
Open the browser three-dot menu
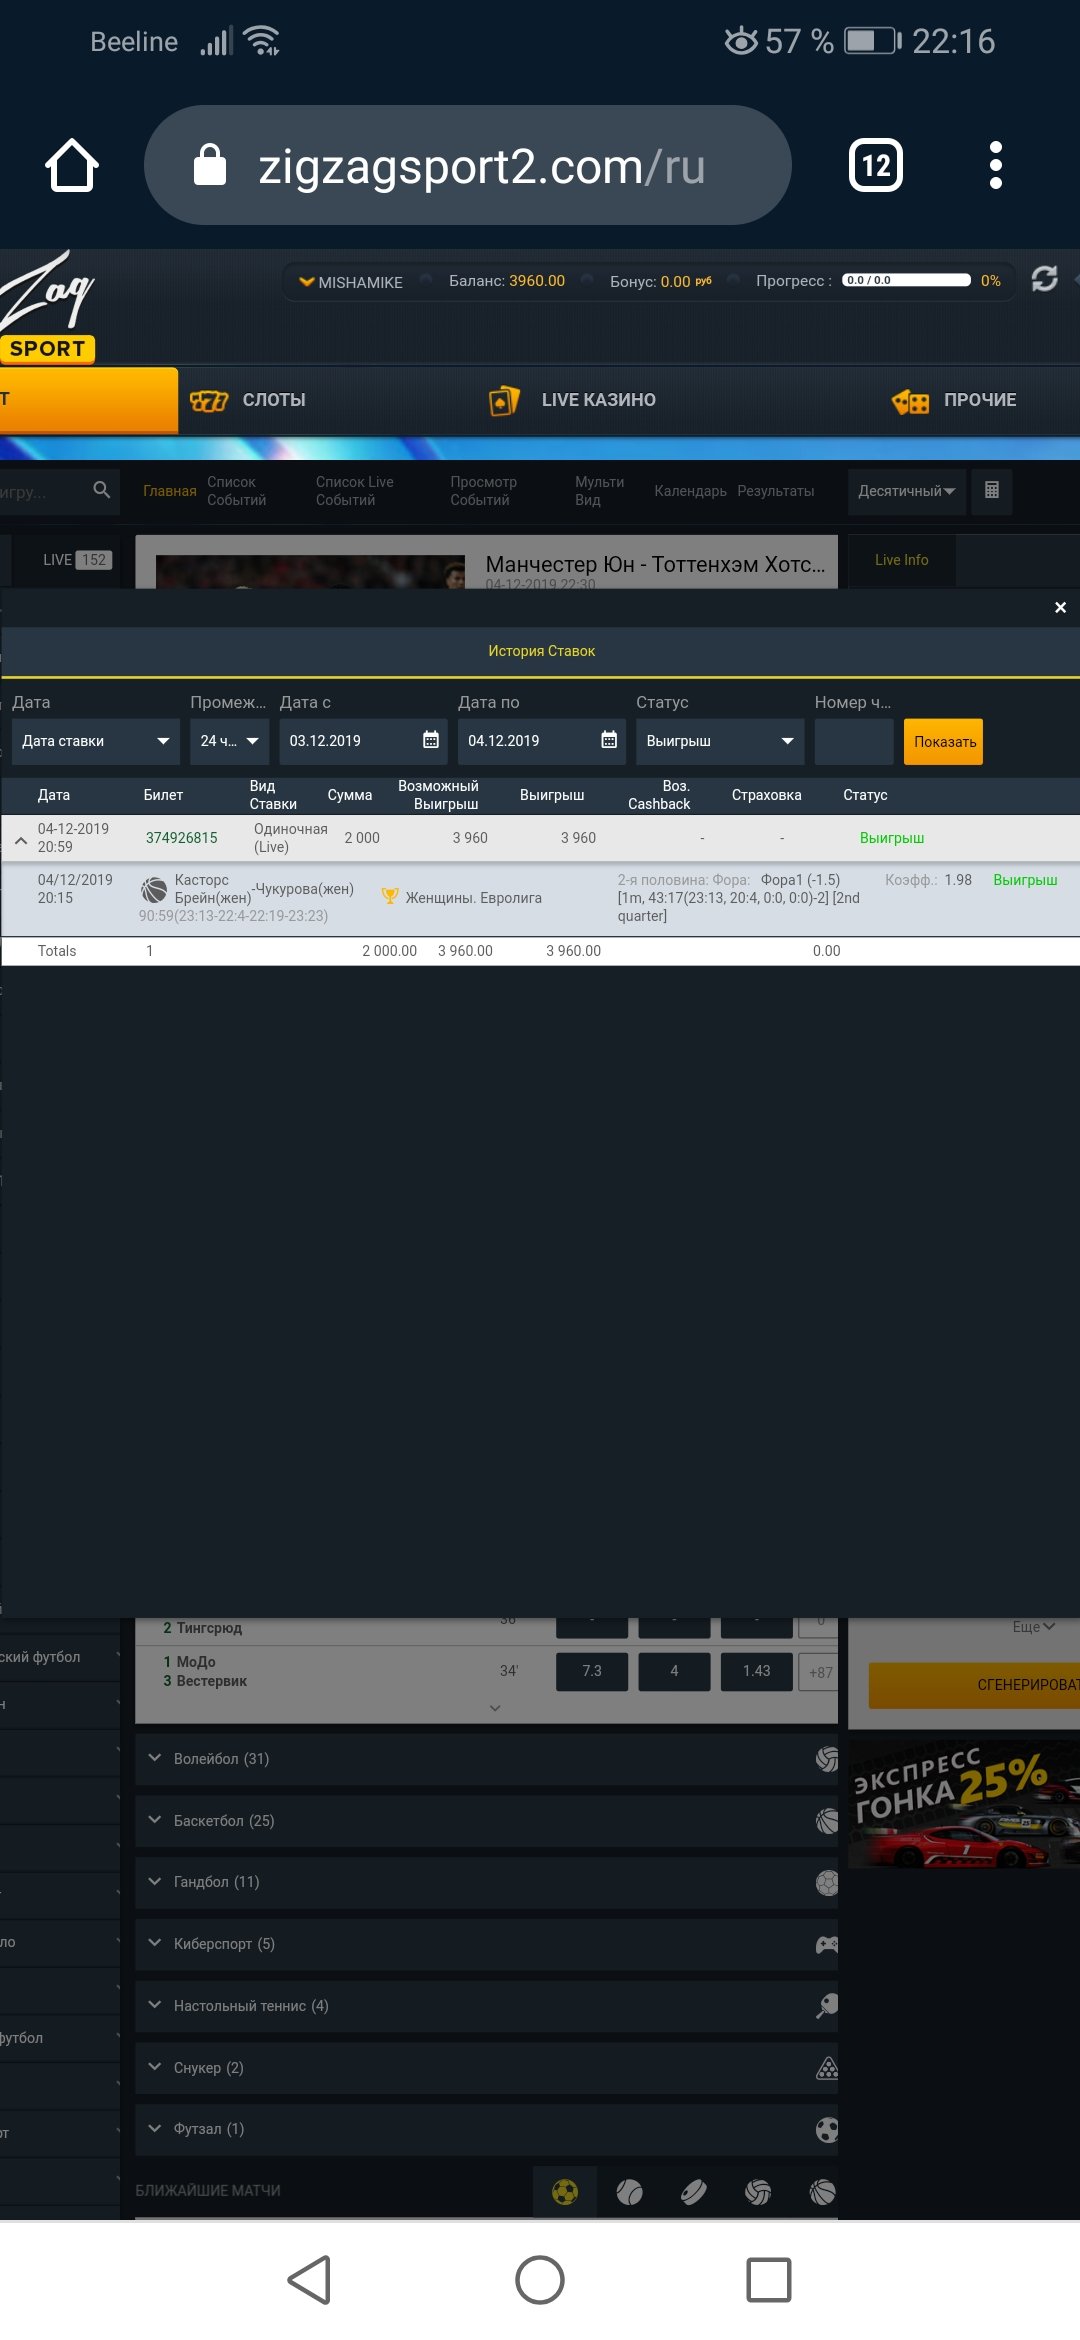point(994,165)
